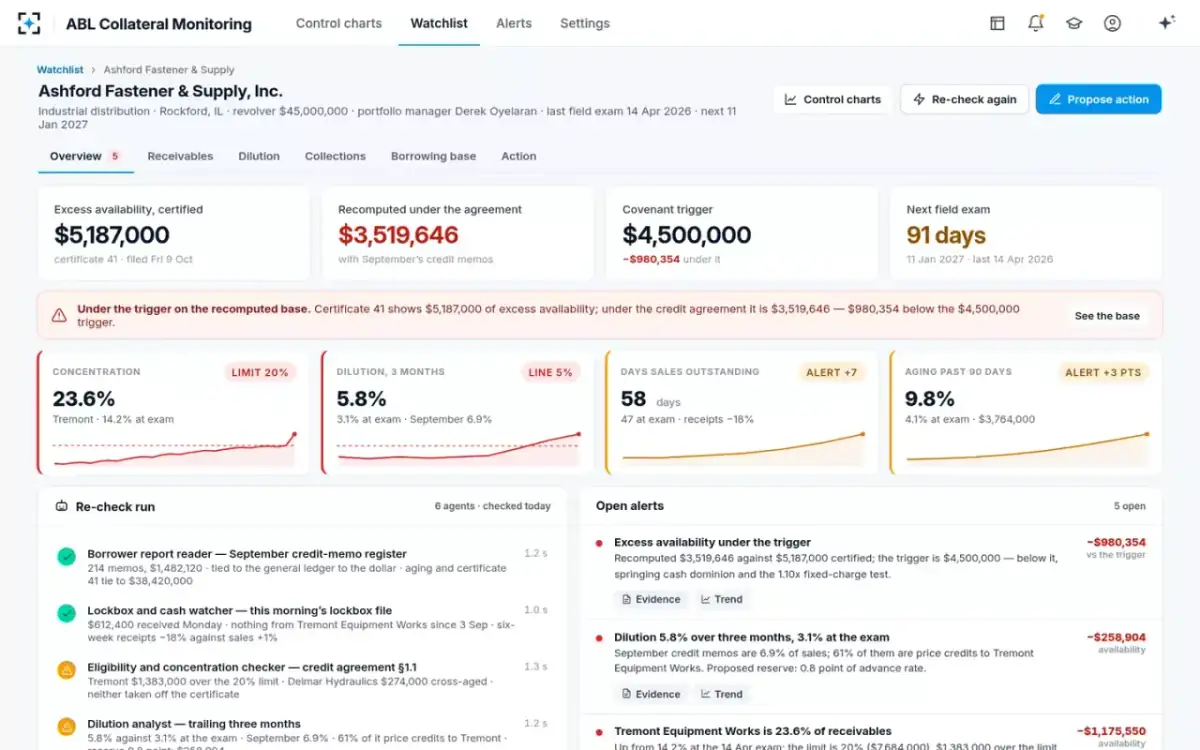Open the Dilution sub-tab
This screenshot has width=1200, height=750.
coord(259,156)
